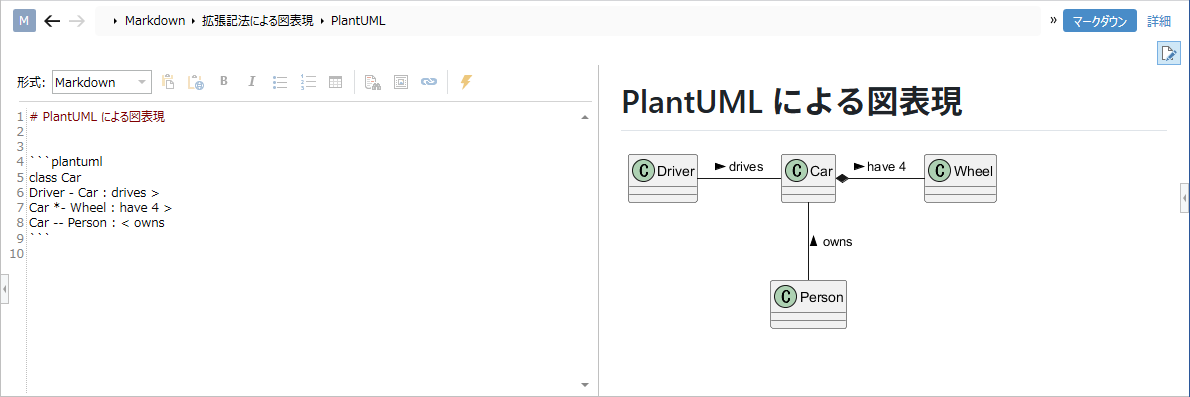1190x397 pixels.
Task: Click the insert image frame icon
Action: (x=401, y=82)
